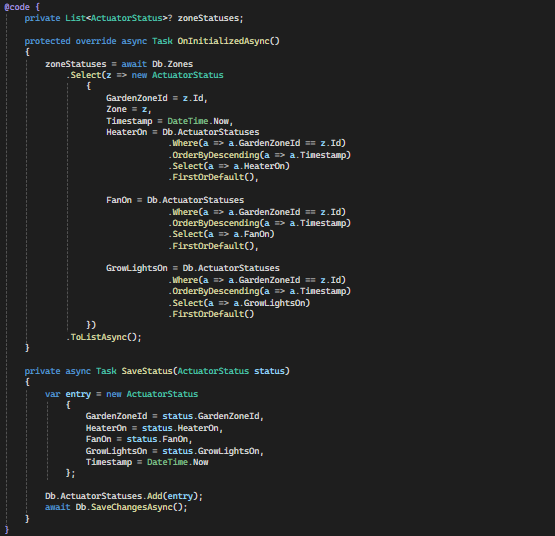Image resolution: width=555 pixels, height=536 pixels.
Task: Click the SaveStatus method name
Action: coord(147,371)
